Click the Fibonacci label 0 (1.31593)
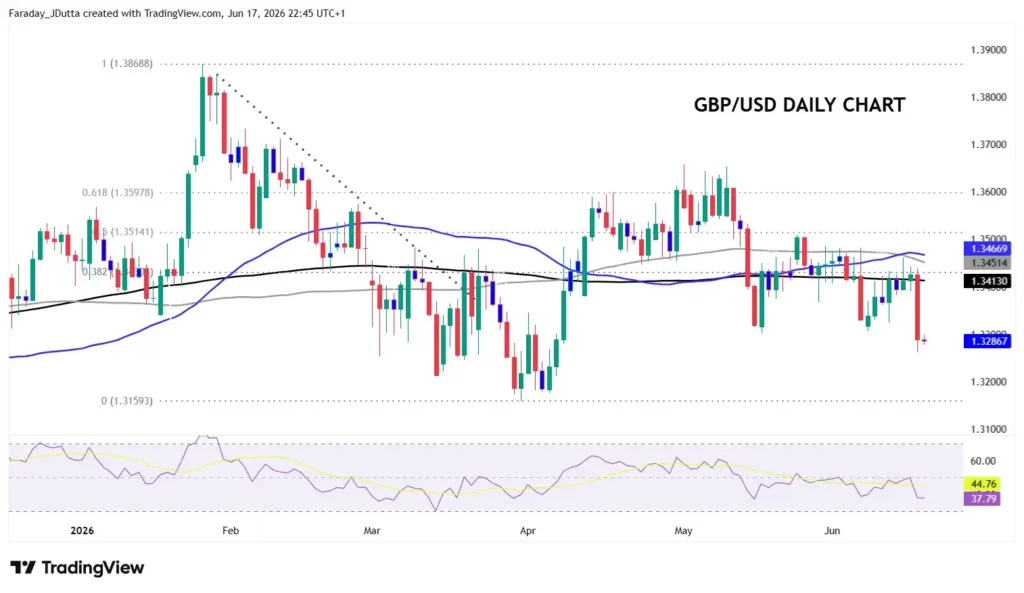The height and width of the screenshot is (593, 1024). pyautogui.click(x=127, y=401)
